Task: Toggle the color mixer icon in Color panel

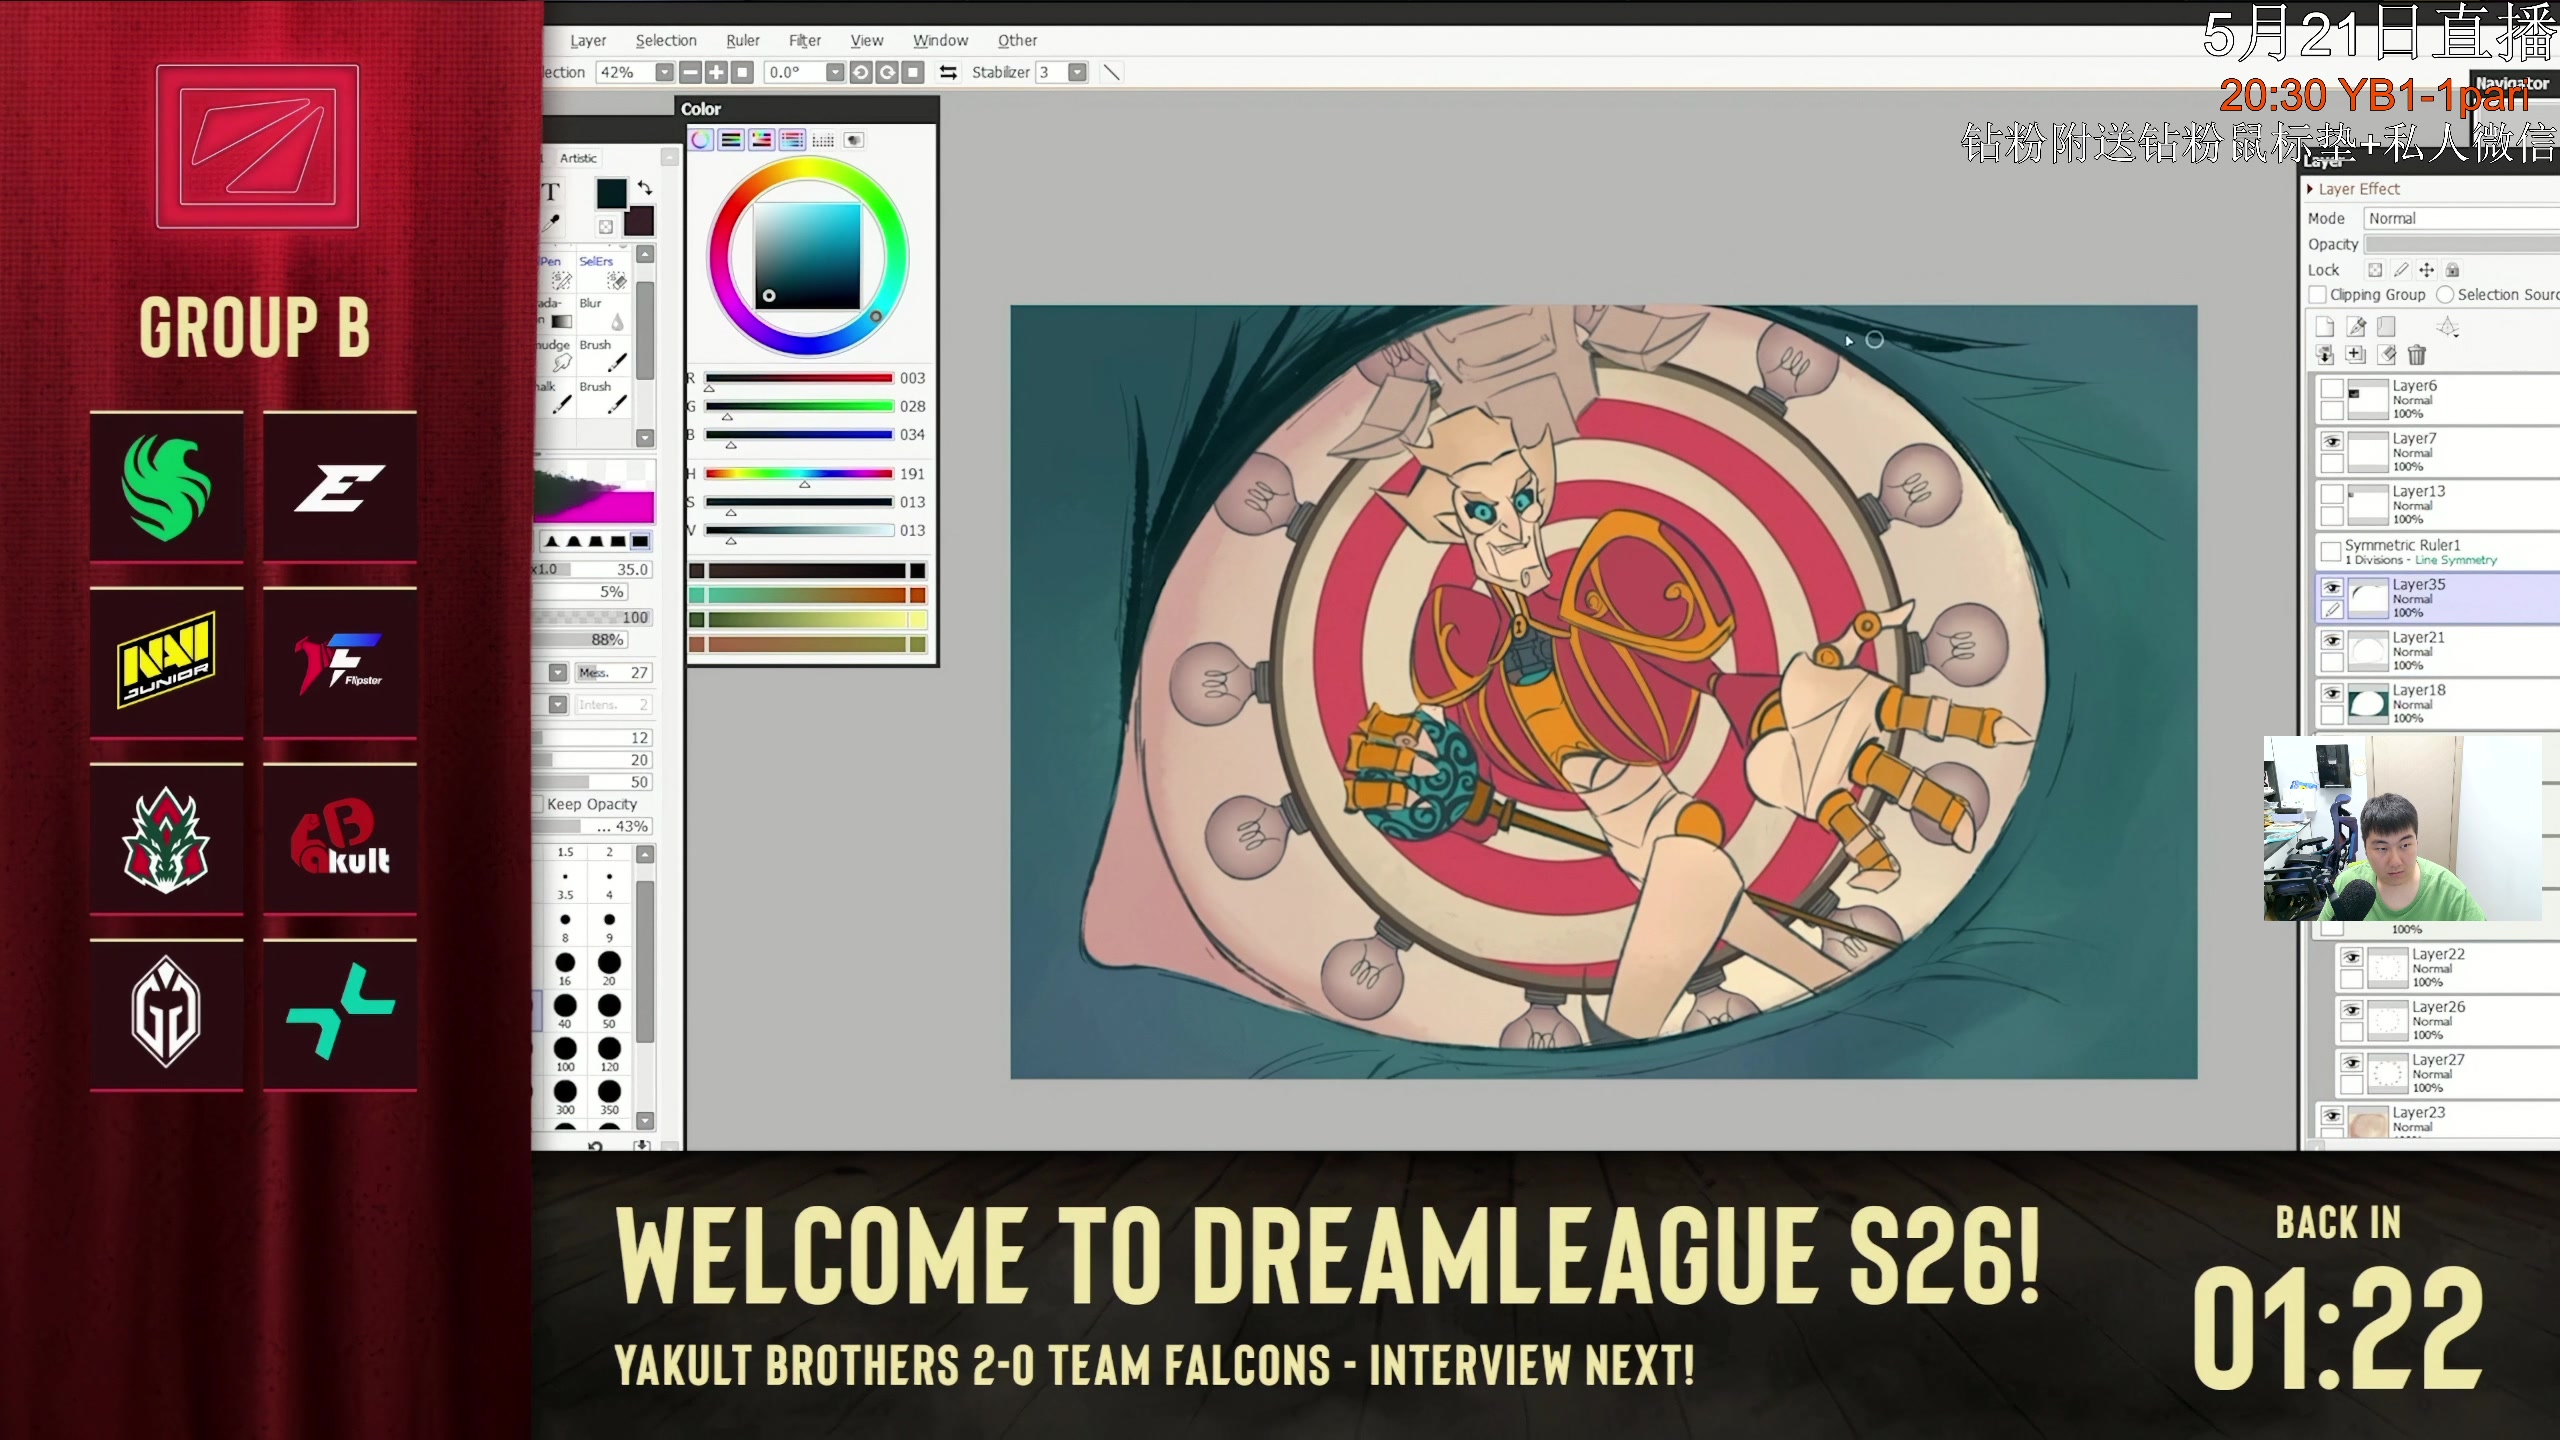Action: (792, 140)
